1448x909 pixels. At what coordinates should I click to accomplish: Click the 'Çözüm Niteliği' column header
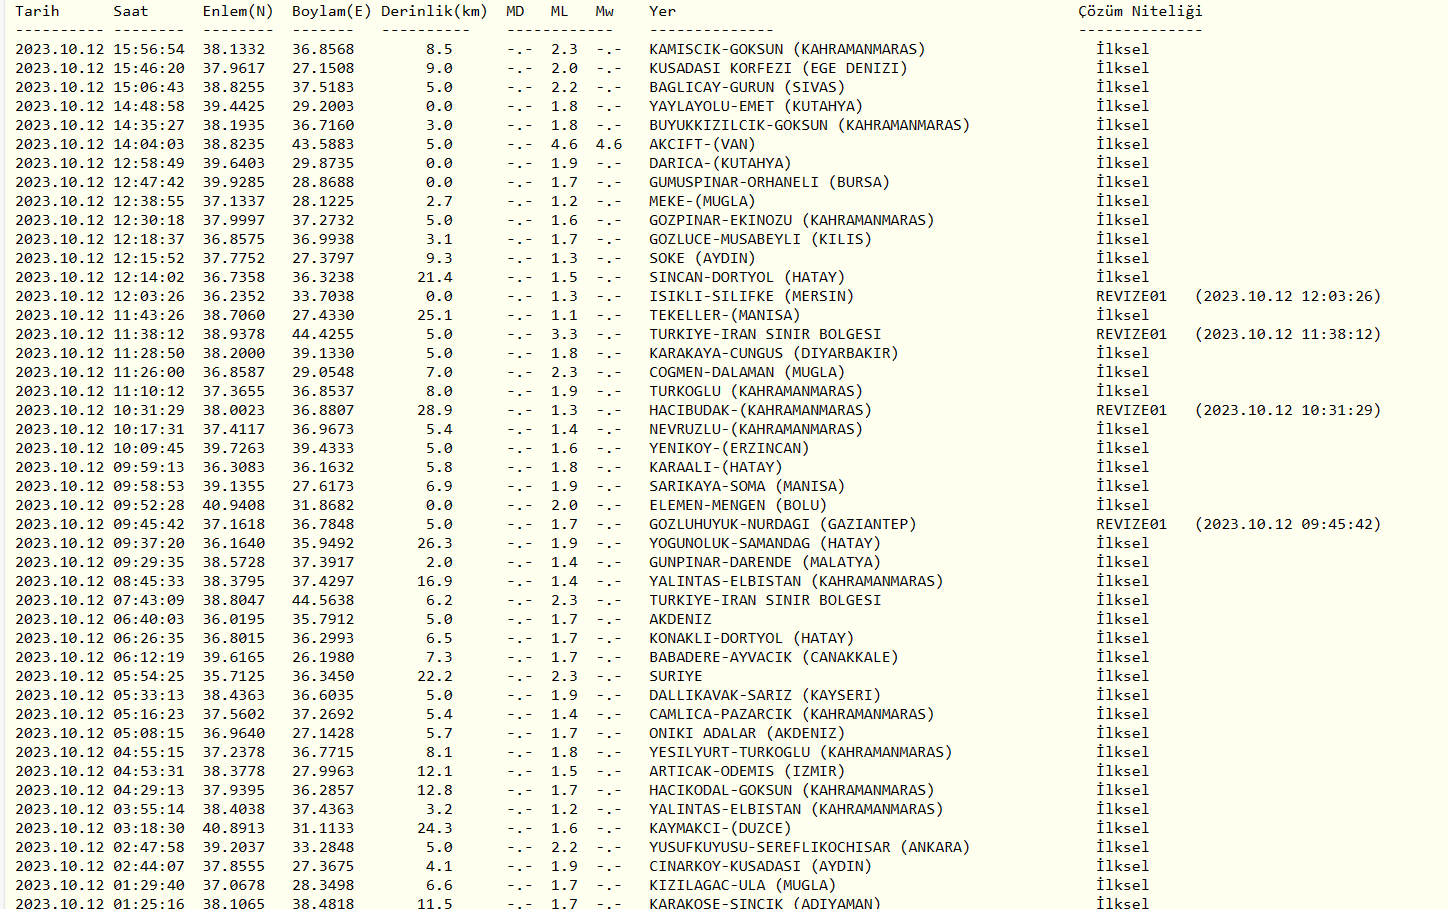[1140, 11]
